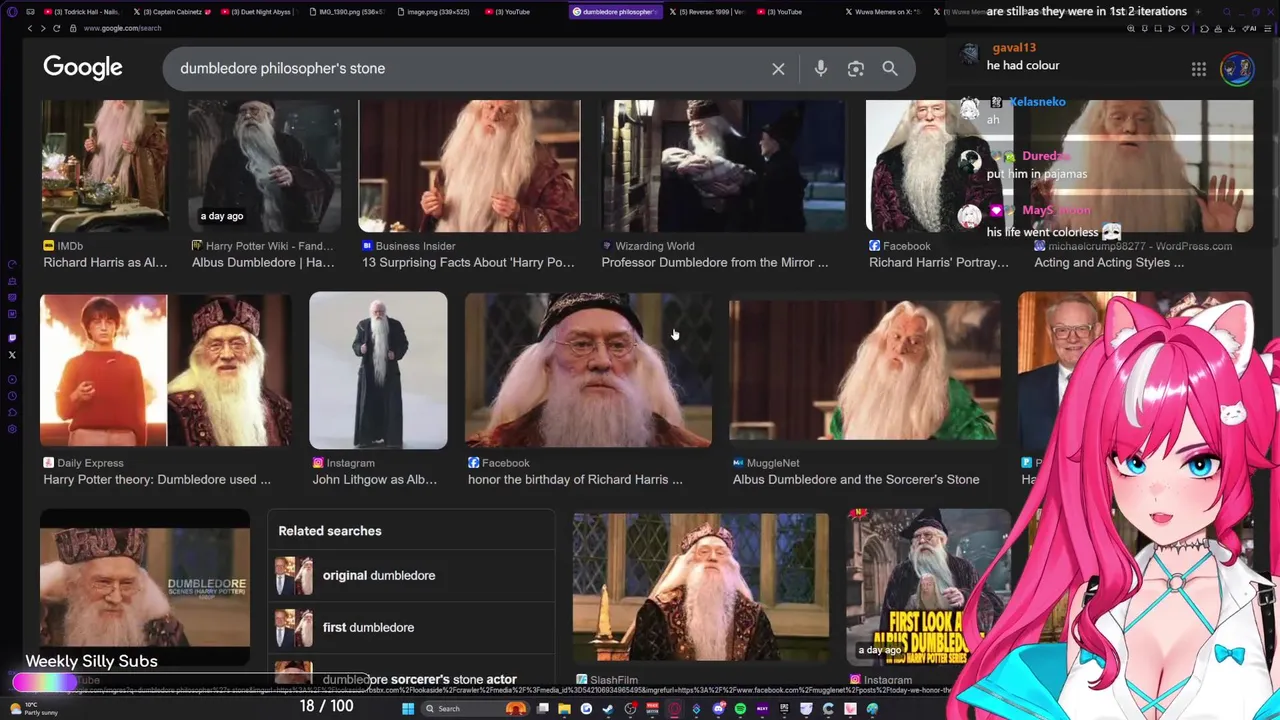Open the MuggleNet Sorcerer's Stone image
Viewport: 1280px width, 720px height.
point(863,369)
